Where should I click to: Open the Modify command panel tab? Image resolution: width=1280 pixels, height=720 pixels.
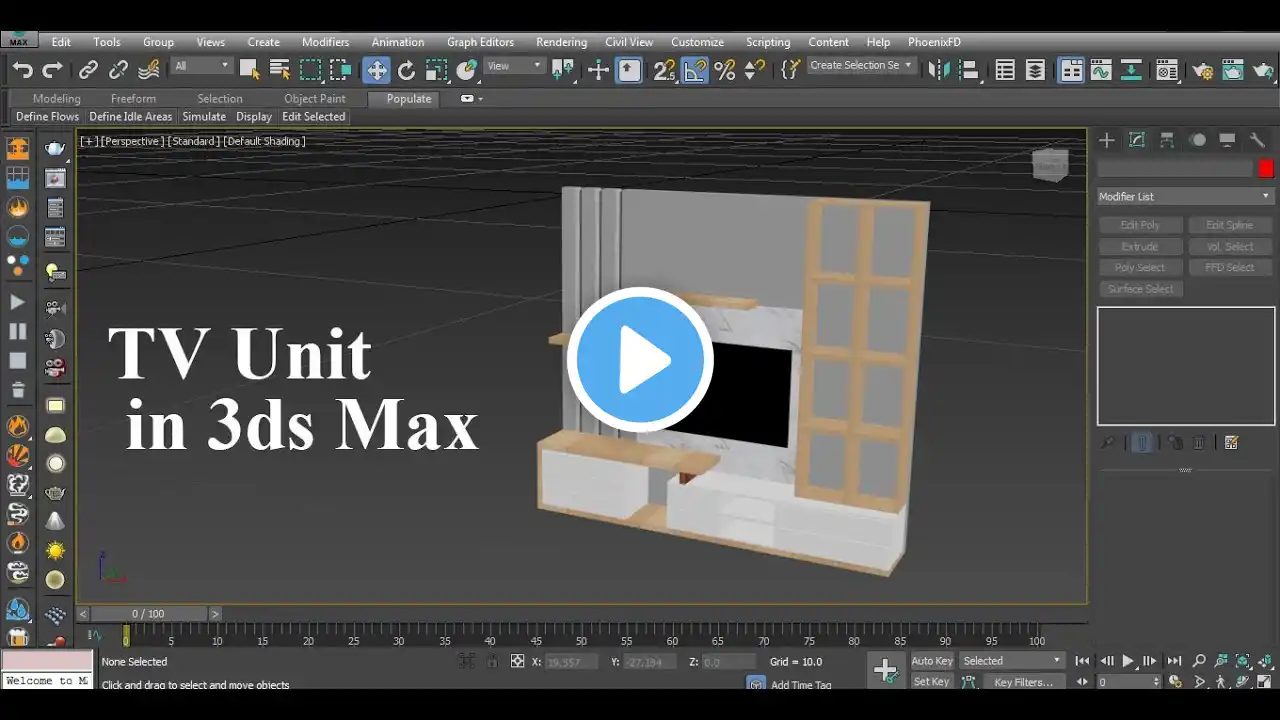[1137, 140]
